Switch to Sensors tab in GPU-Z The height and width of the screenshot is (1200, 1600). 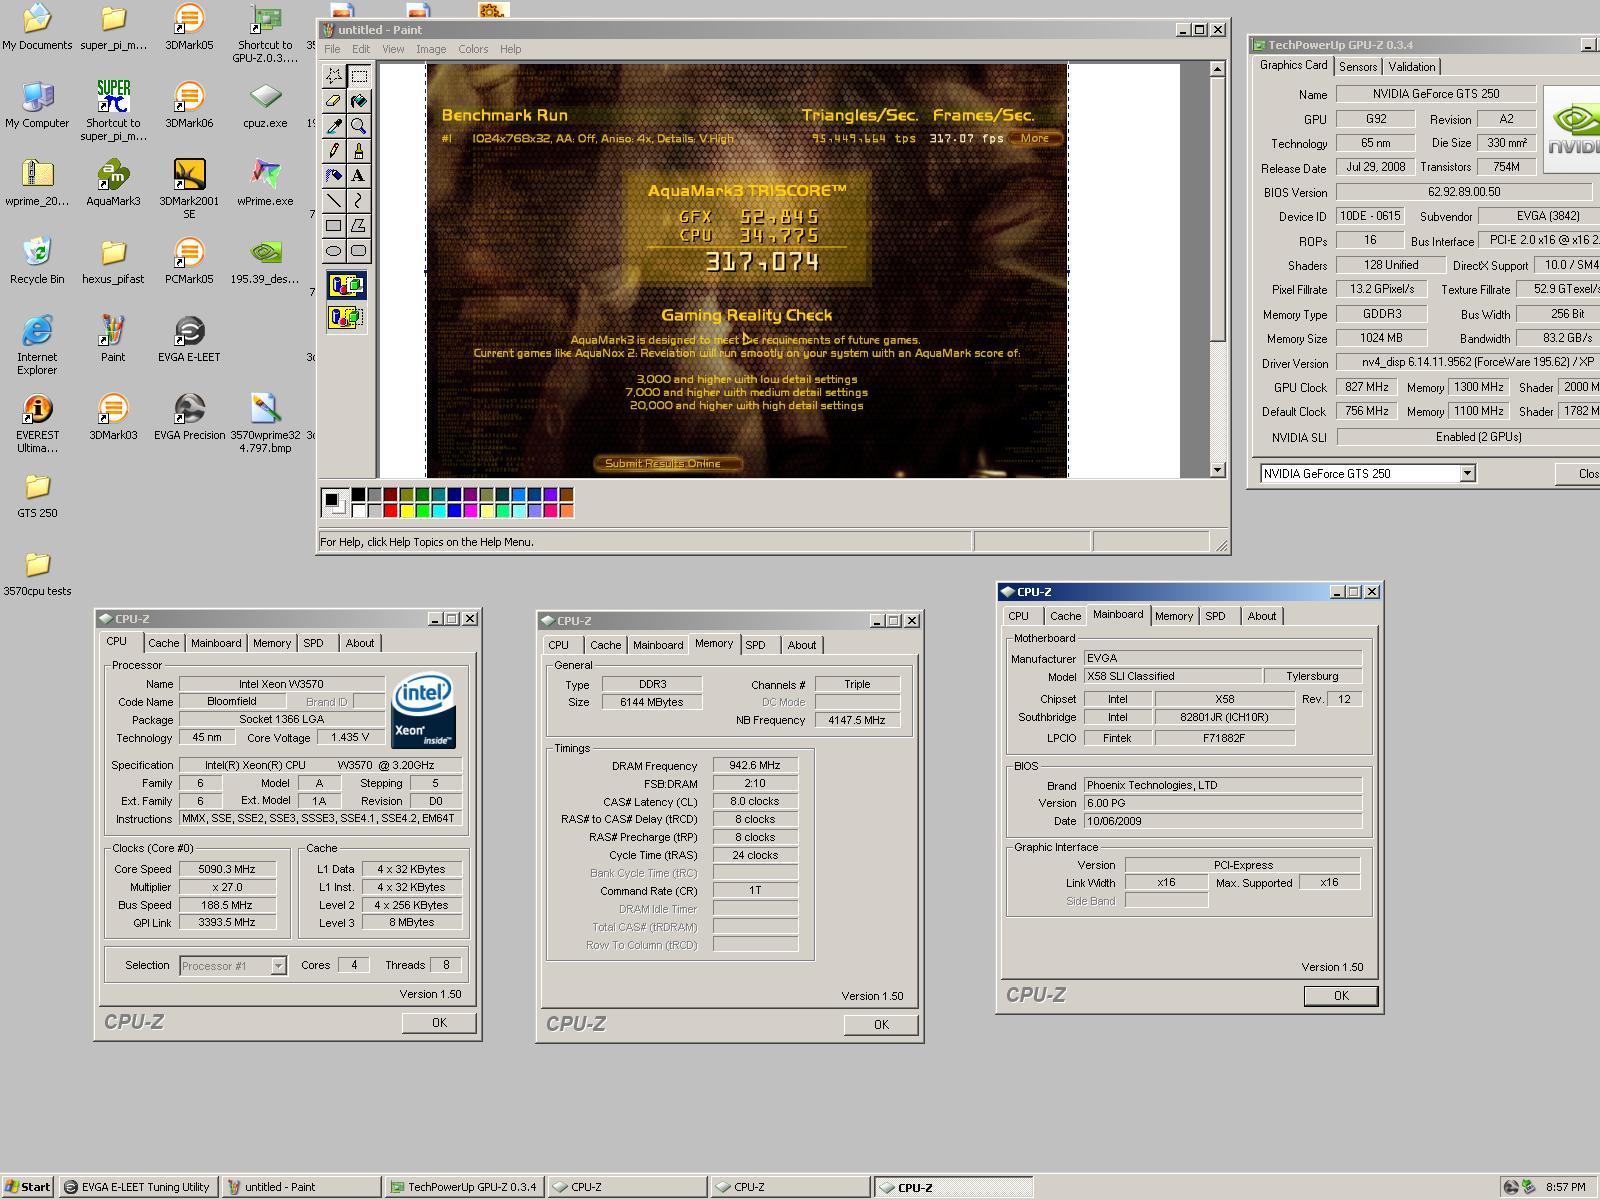click(1358, 67)
